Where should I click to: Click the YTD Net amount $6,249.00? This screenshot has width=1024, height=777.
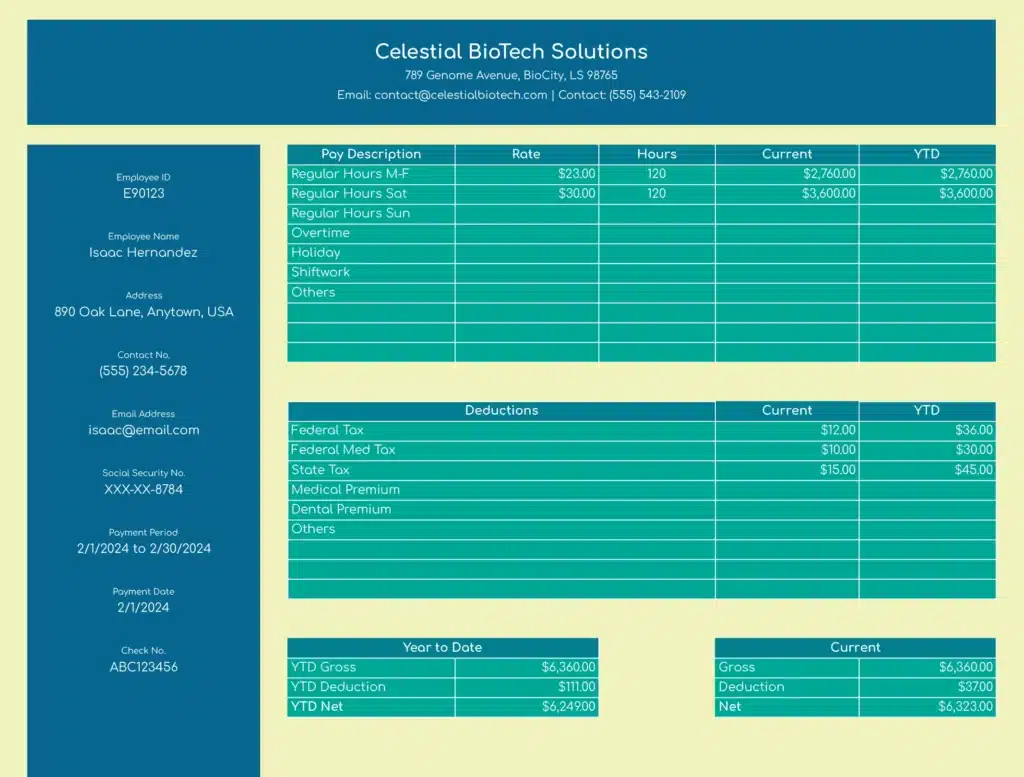pyautogui.click(x=568, y=707)
